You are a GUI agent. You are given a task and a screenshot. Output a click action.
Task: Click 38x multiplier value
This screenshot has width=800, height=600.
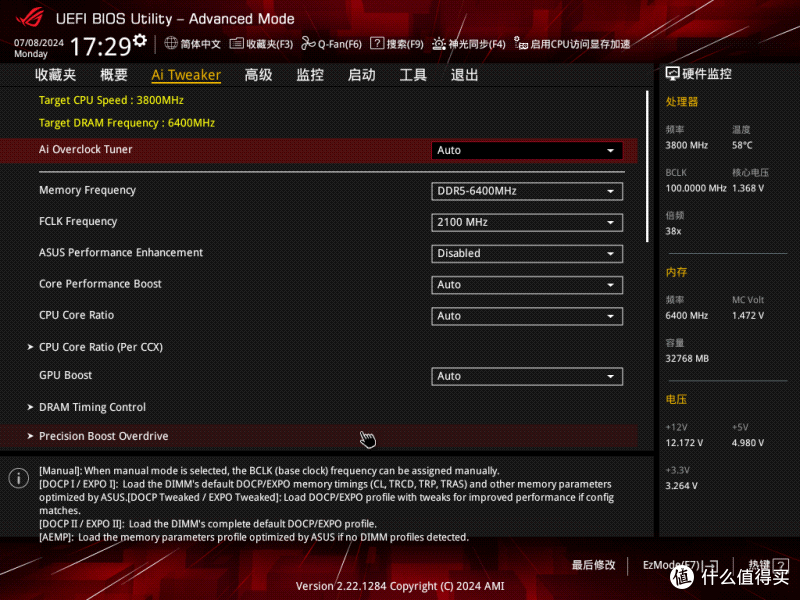click(673, 231)
